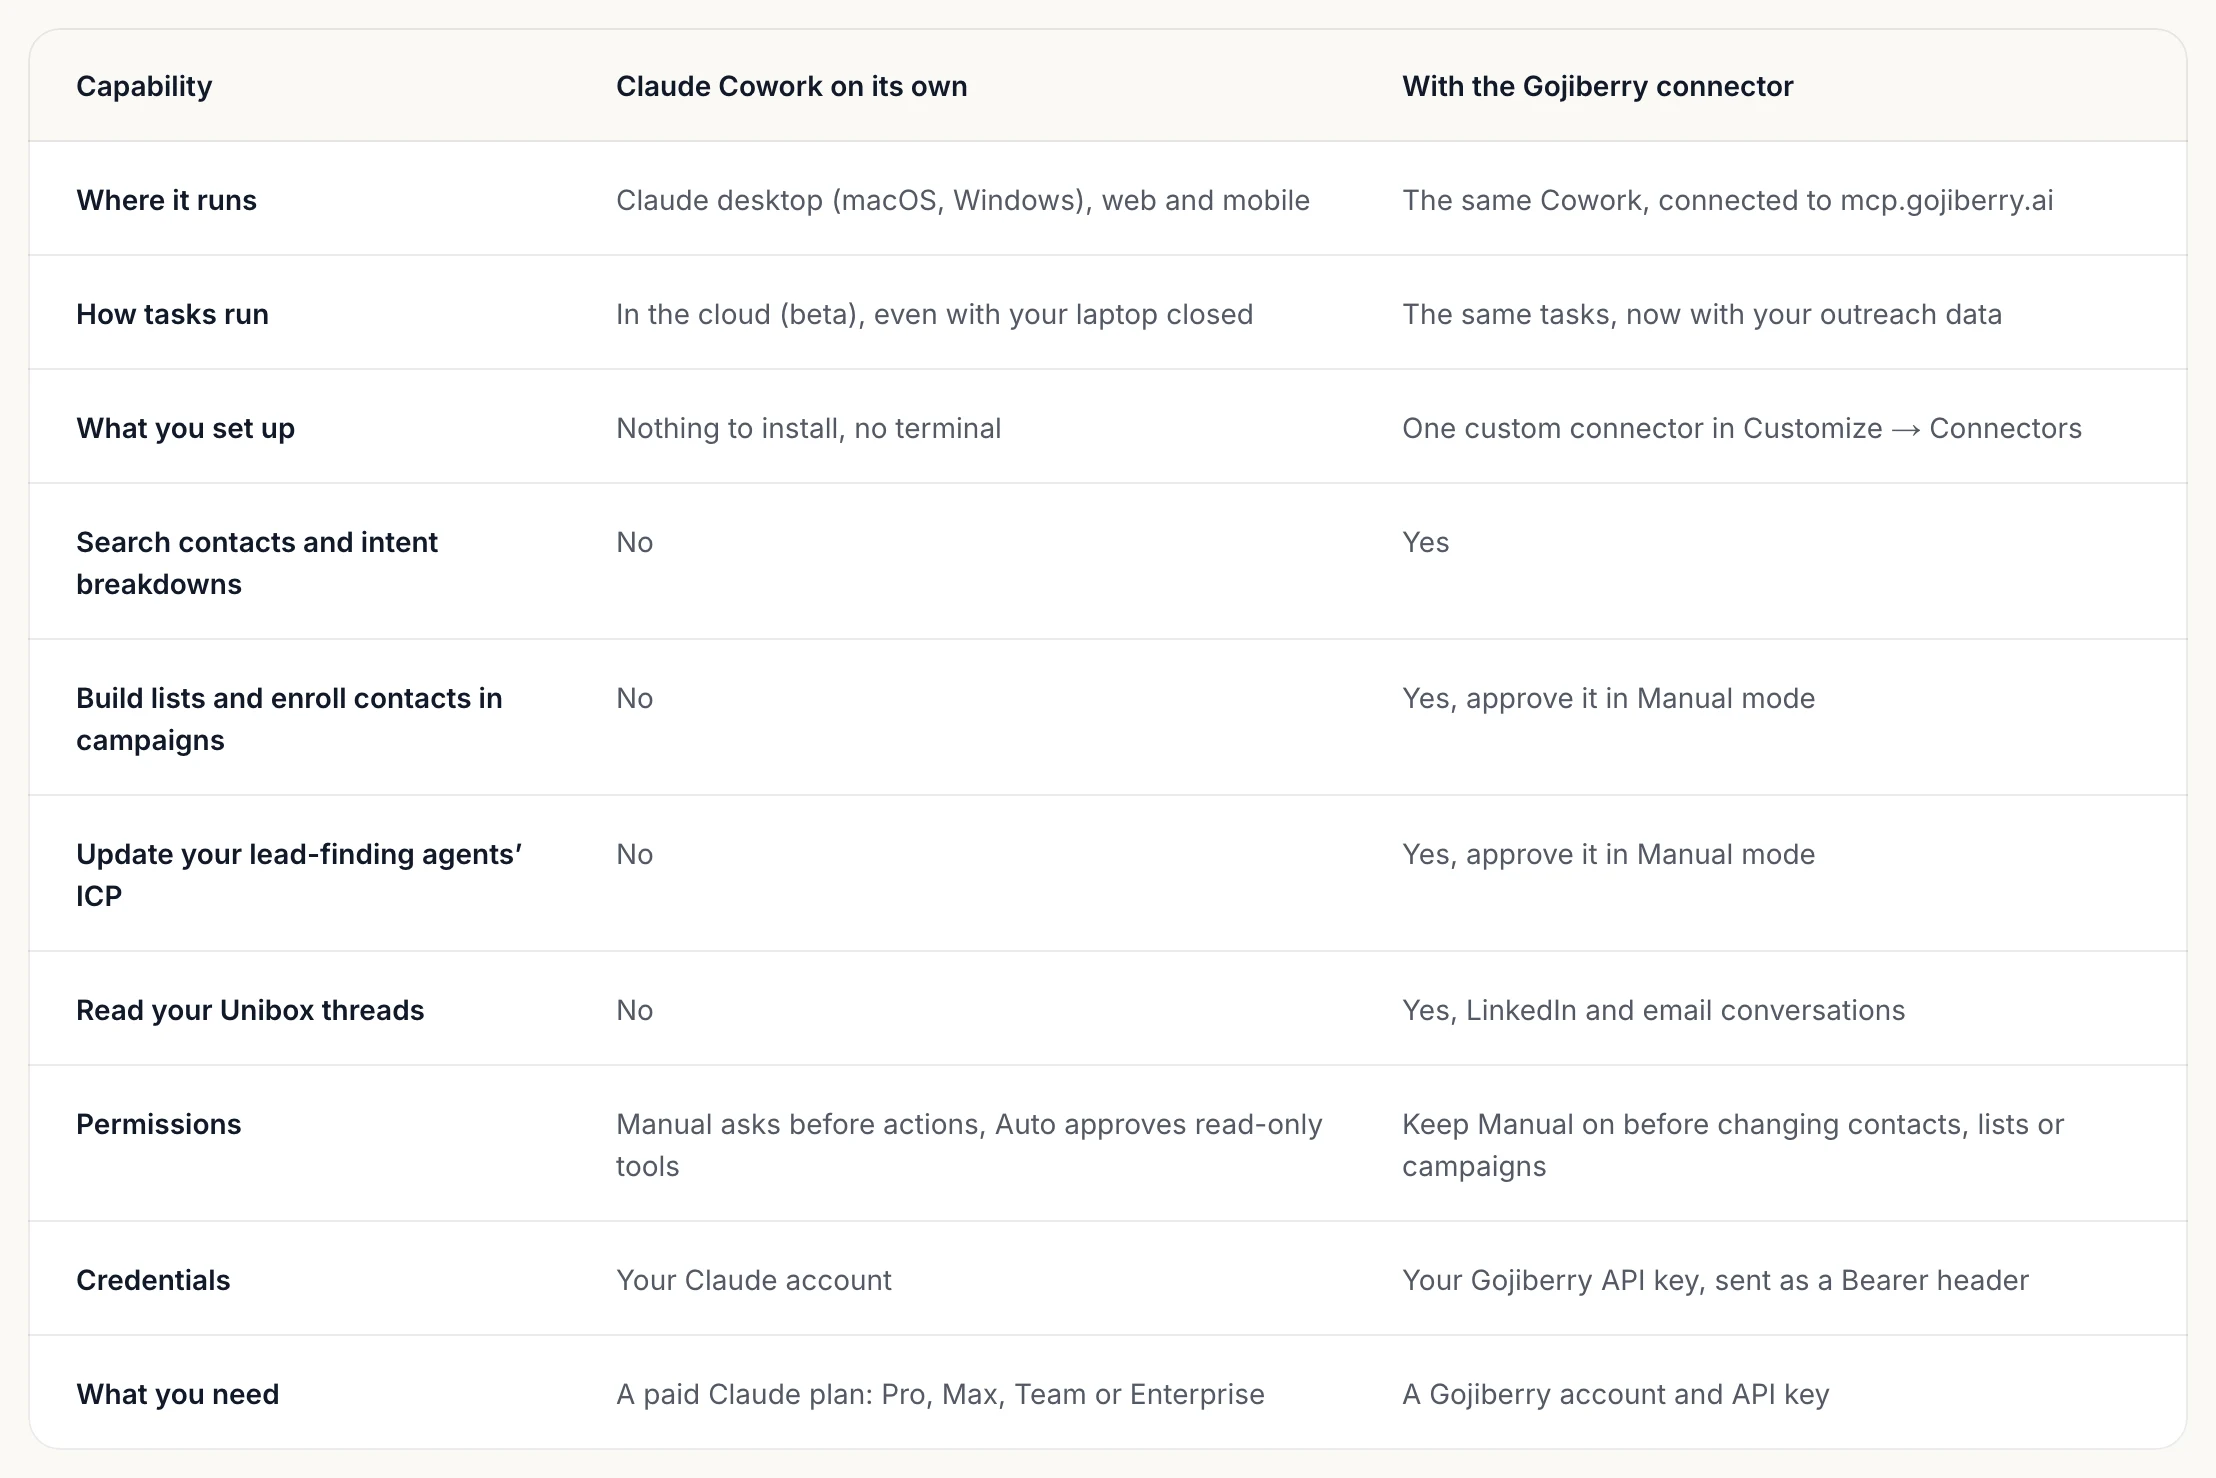2216x1478 pixels.
Task: Click 'Your Claude account' cell
Action: click(753, 1280)
